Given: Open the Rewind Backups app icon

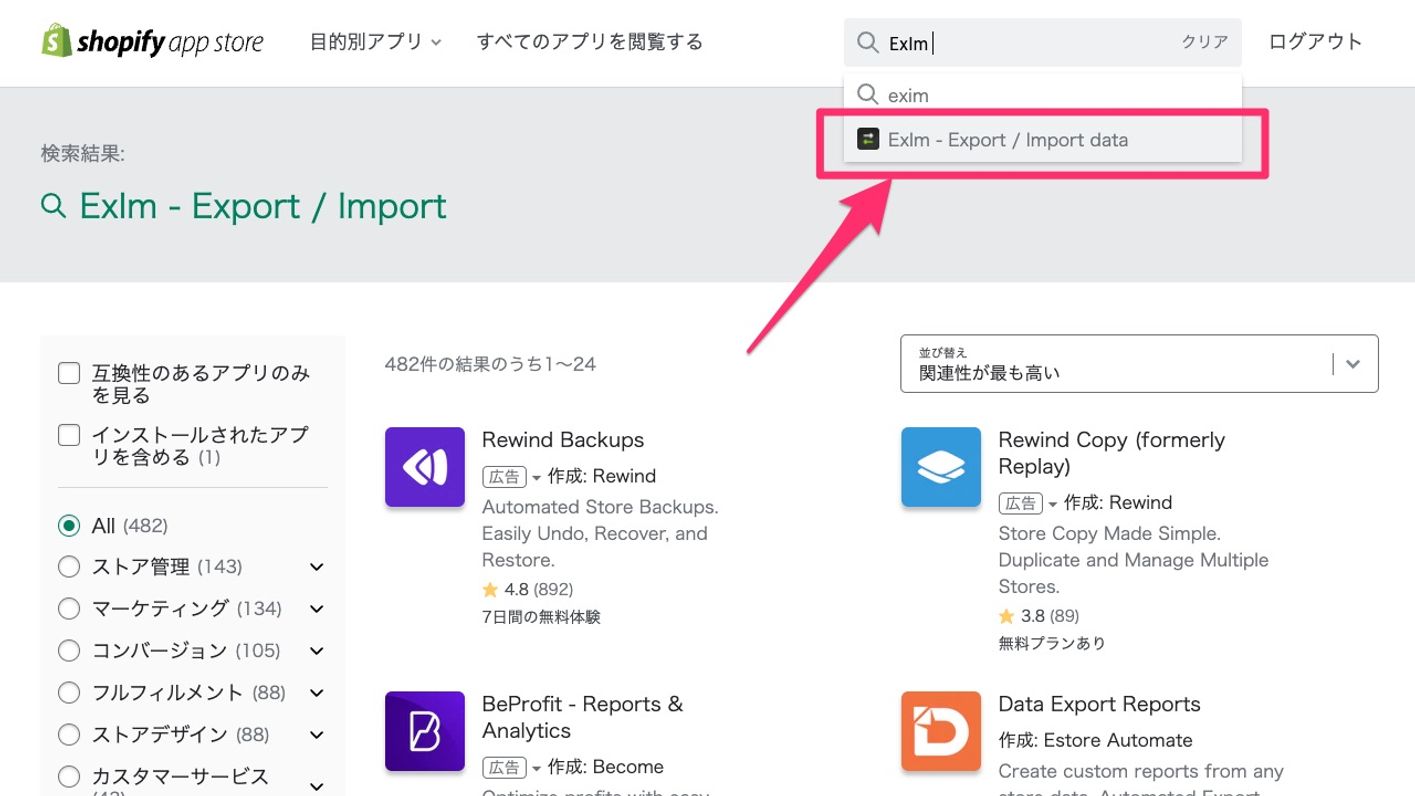Looking at the screenshot, I should click(x=425, y=467).
